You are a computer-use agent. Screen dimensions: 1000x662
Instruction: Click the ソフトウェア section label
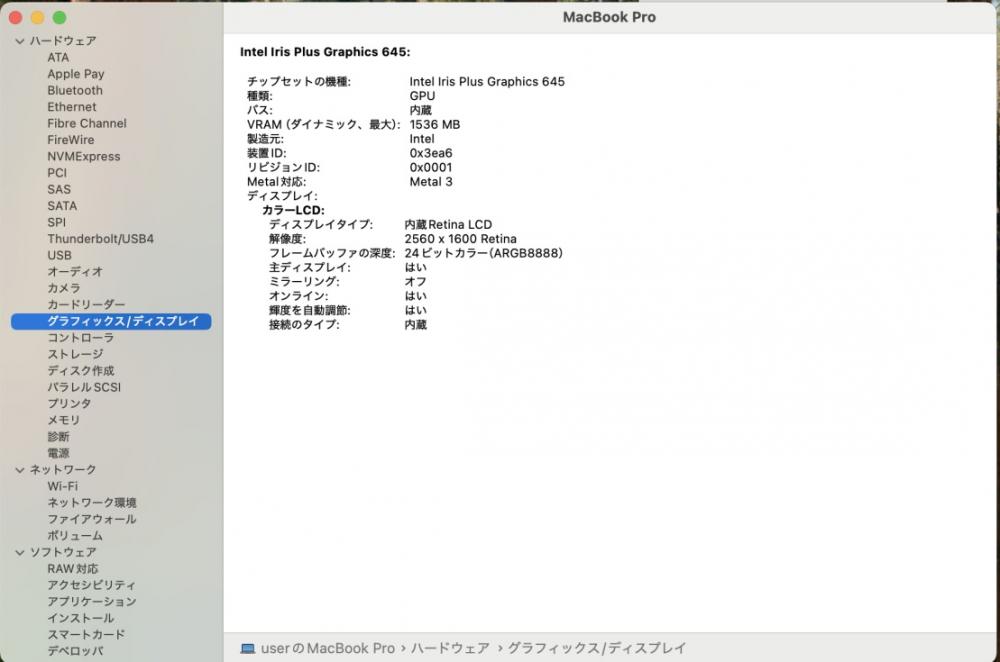click(63, 553)
